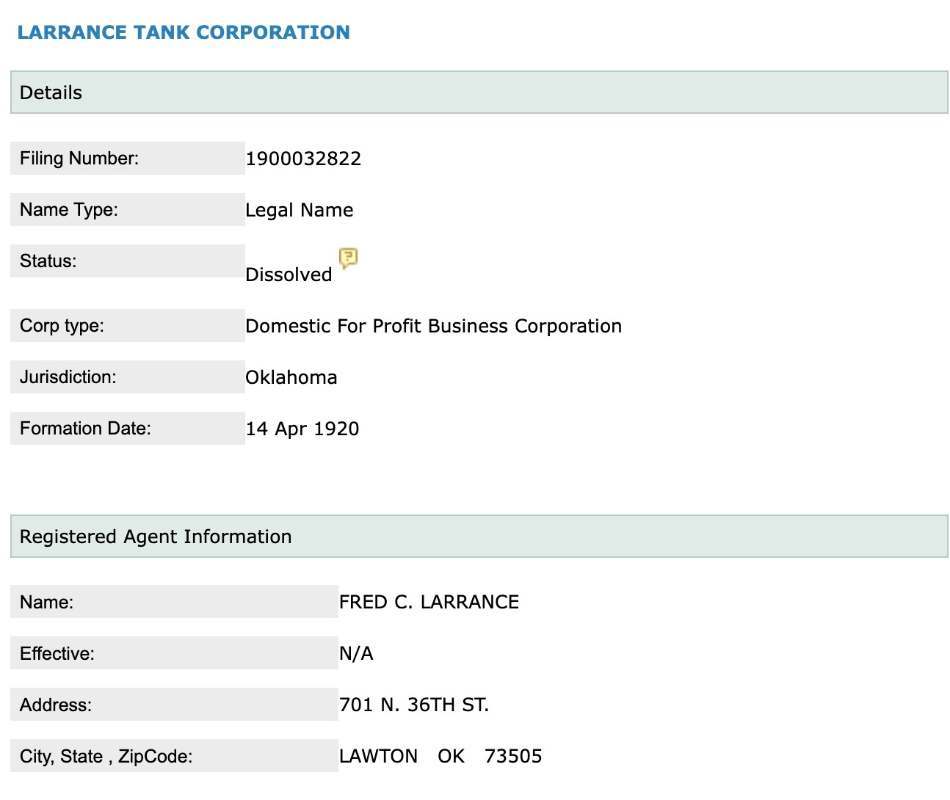This screenshot has height=800, width=950.
Task: Click the agent name FRED C. LARRANCE
Action: pyautogui.click(x=429, y=602)
